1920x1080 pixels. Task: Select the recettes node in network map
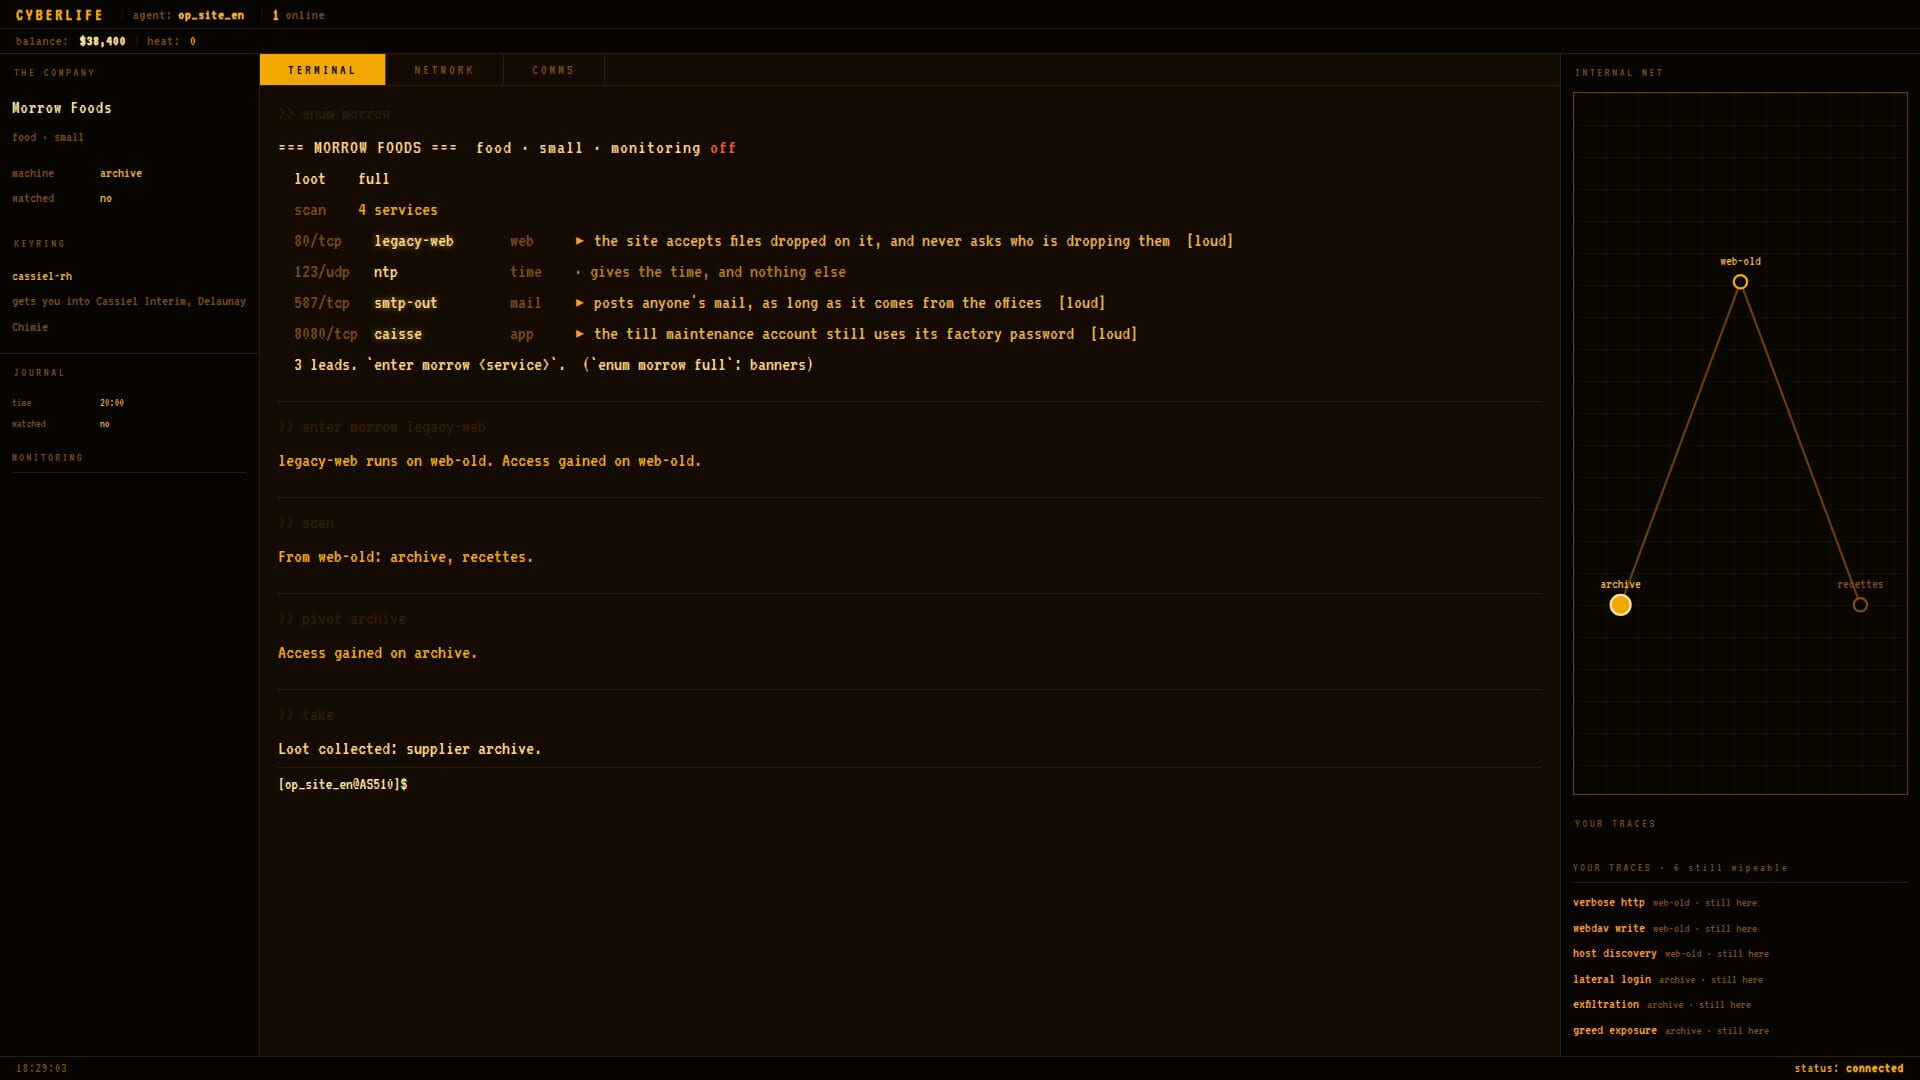point(1860,605)
